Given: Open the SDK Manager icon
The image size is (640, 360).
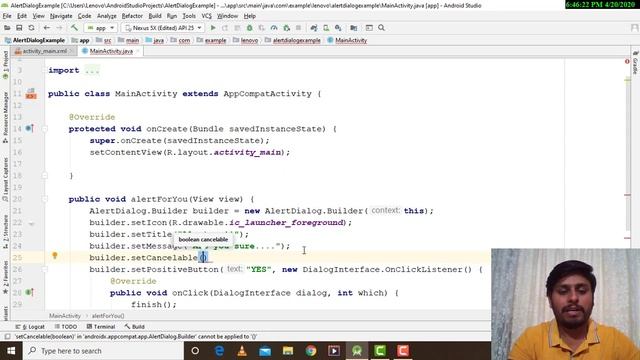Looking at the screenshot, I should 338,28.
